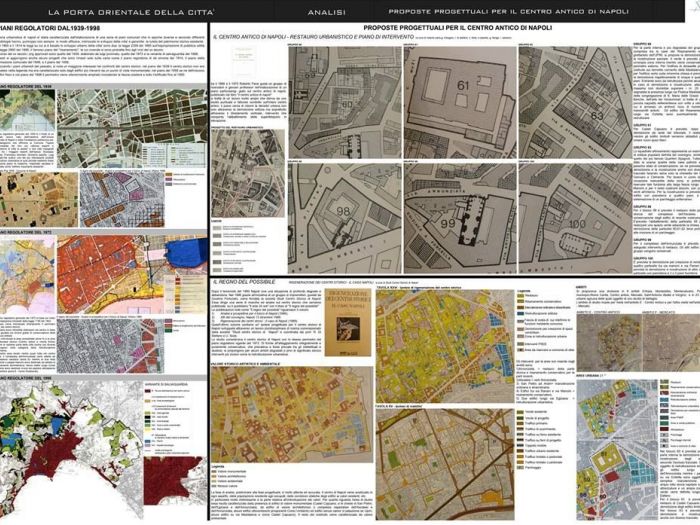Click the header text "LA PORTA ORIENTALE DELLA CITTA'"
The image size is (700, 525).
pos(131,12)
